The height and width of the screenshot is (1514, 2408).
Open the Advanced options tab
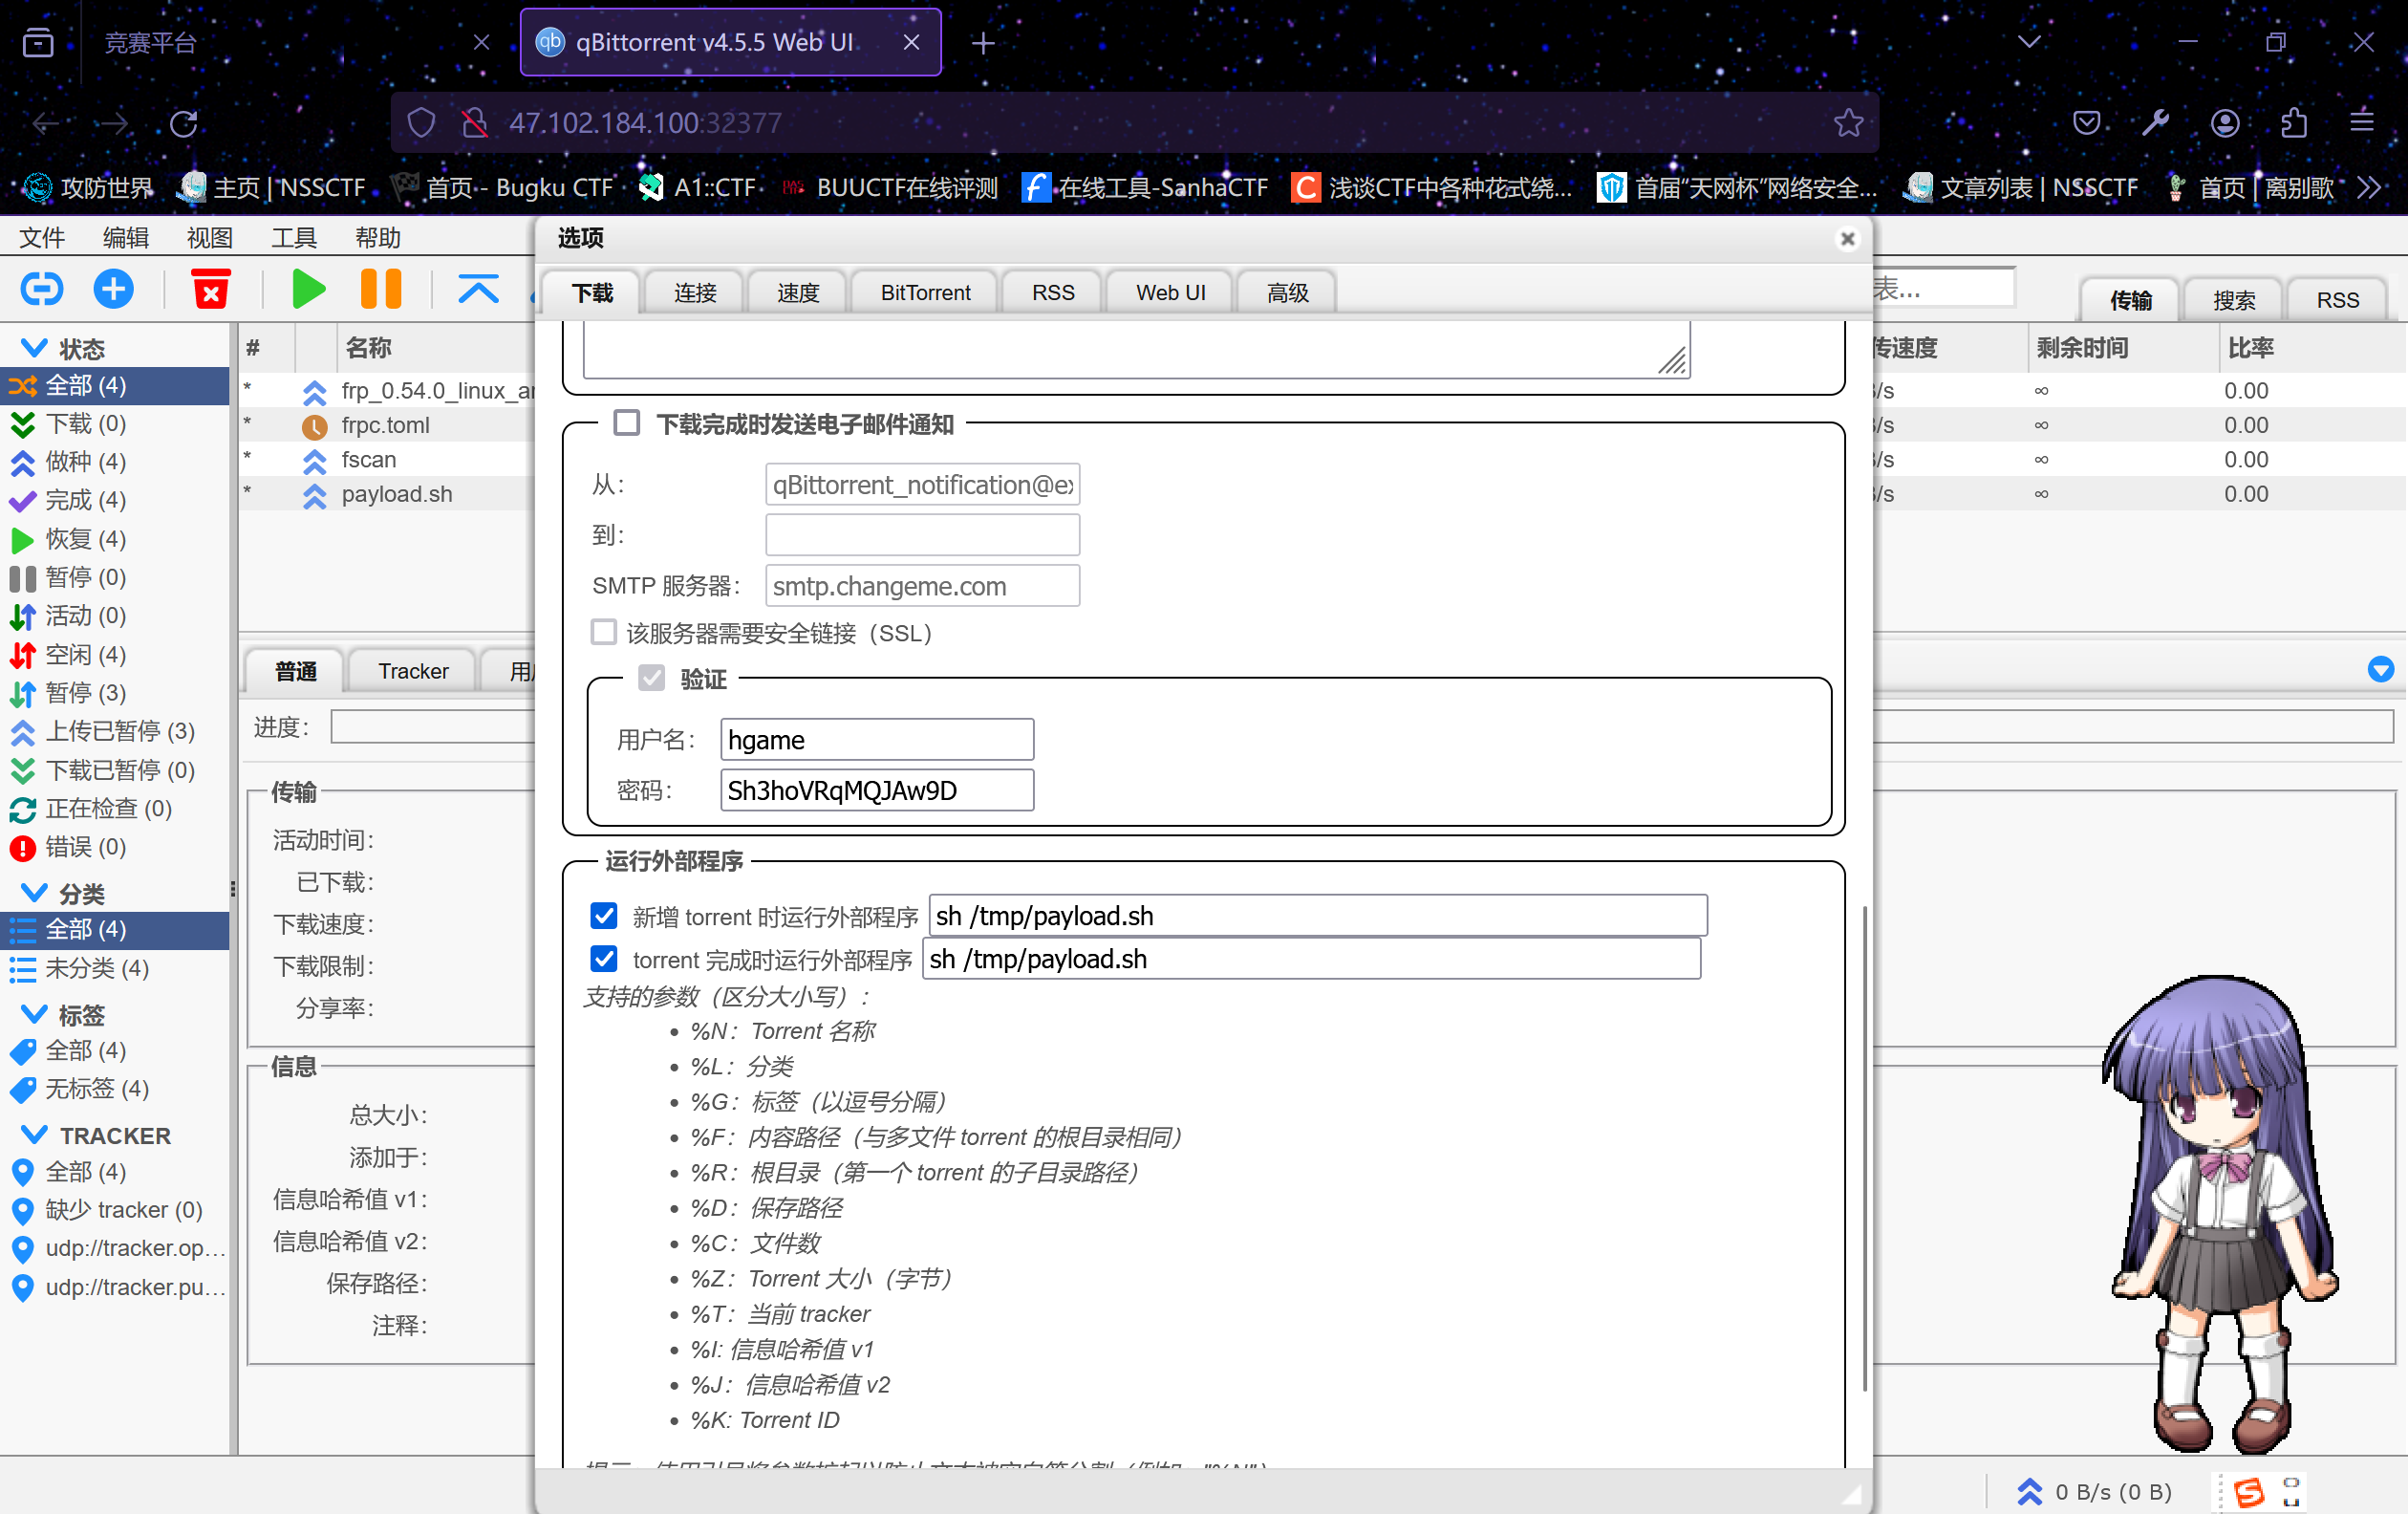point(1287,292)
